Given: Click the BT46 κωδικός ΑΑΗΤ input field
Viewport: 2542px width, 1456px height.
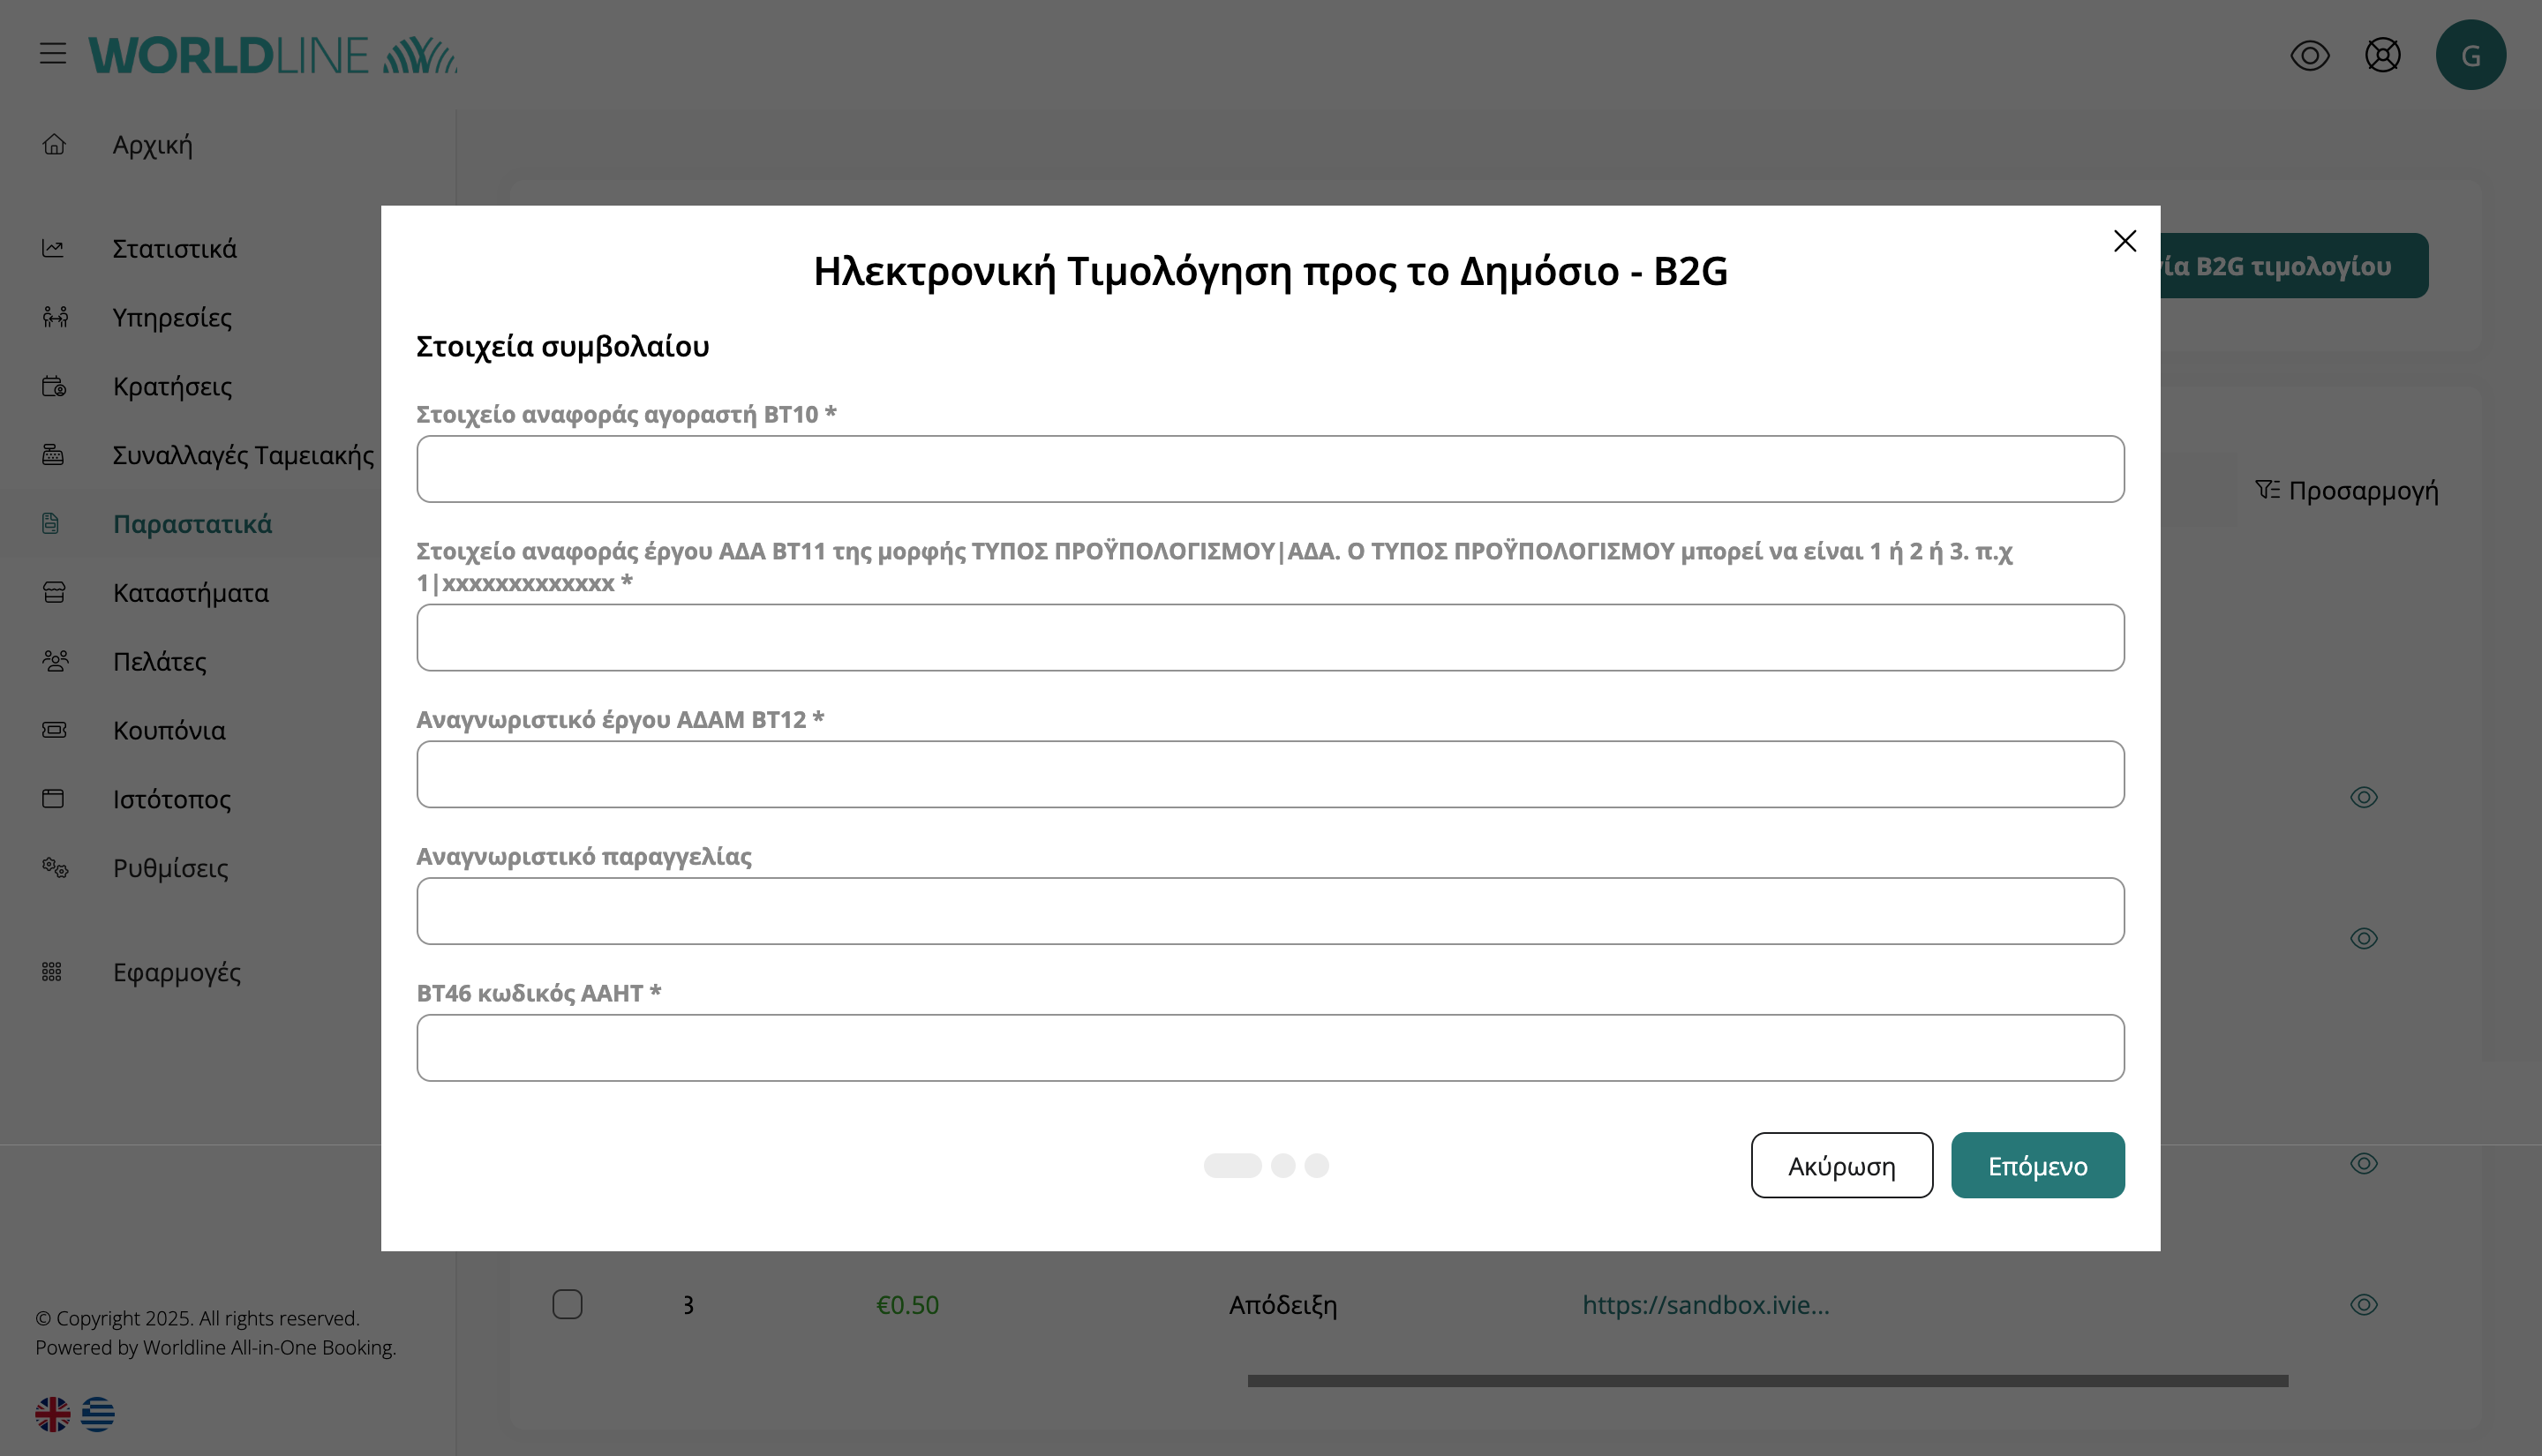Looking at the screenshot, I should [1270, 1047].
